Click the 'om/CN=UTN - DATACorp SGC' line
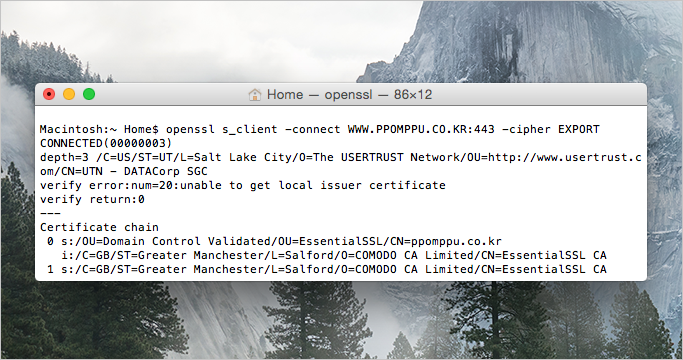 point(124,171)
